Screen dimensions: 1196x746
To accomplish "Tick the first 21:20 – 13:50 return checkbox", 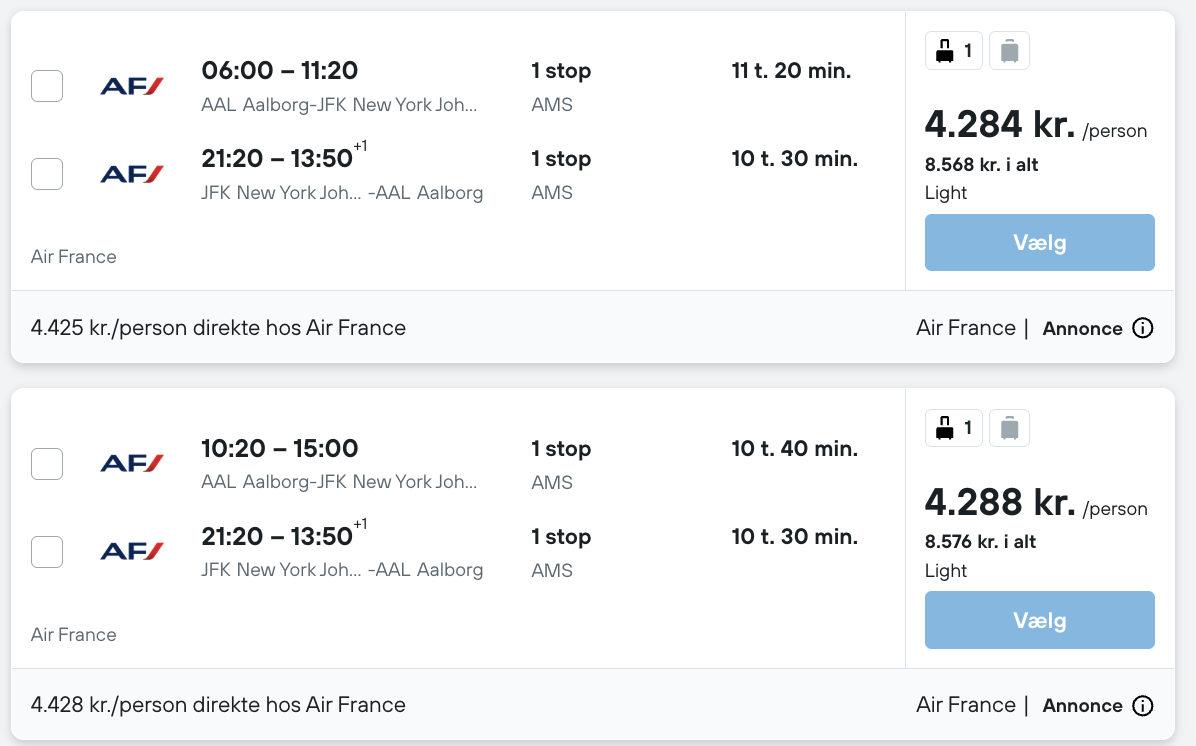I will 47,174.
